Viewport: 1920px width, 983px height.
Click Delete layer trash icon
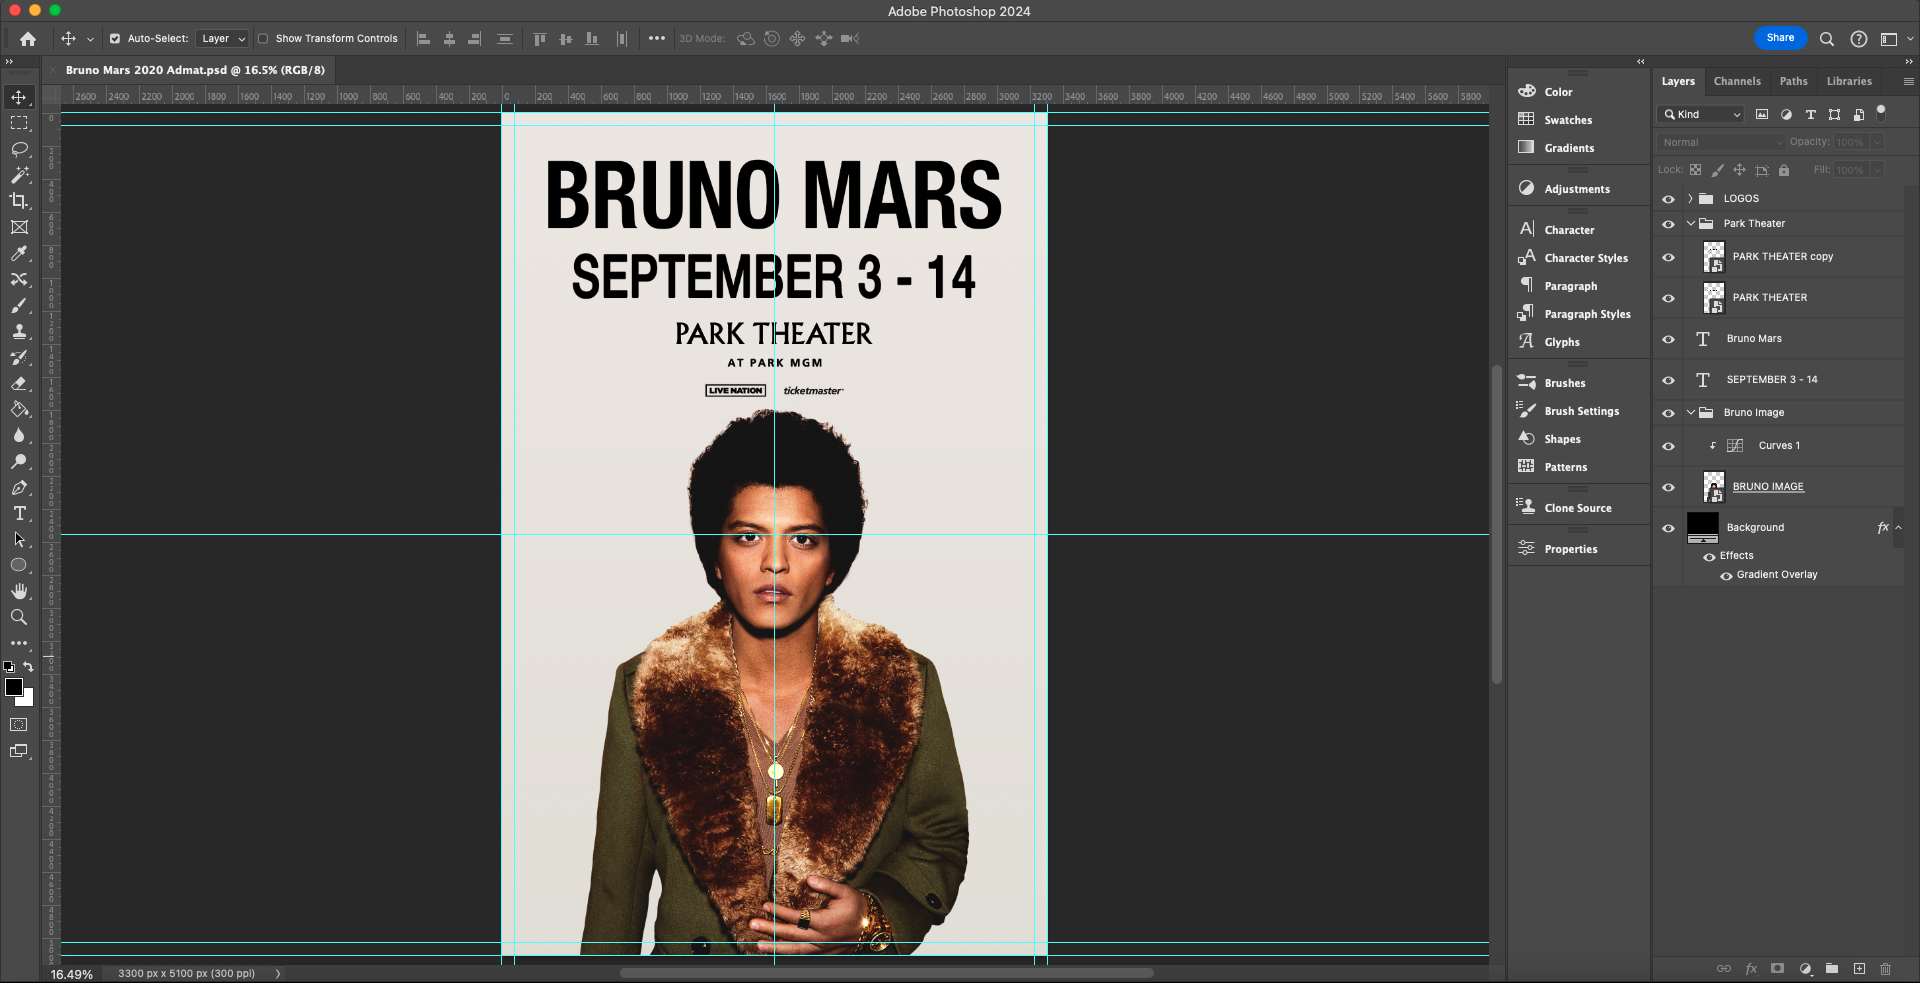point(1885,968)
